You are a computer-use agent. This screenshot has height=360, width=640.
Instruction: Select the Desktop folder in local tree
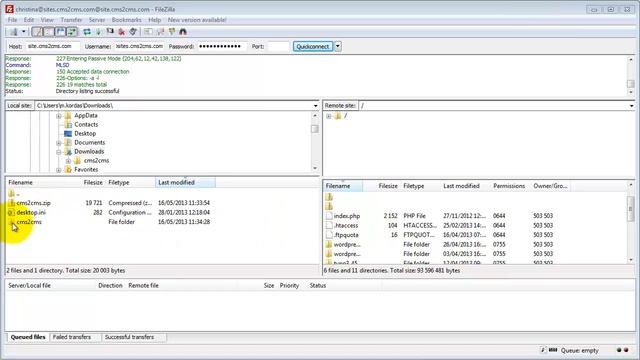pos(85,134)
